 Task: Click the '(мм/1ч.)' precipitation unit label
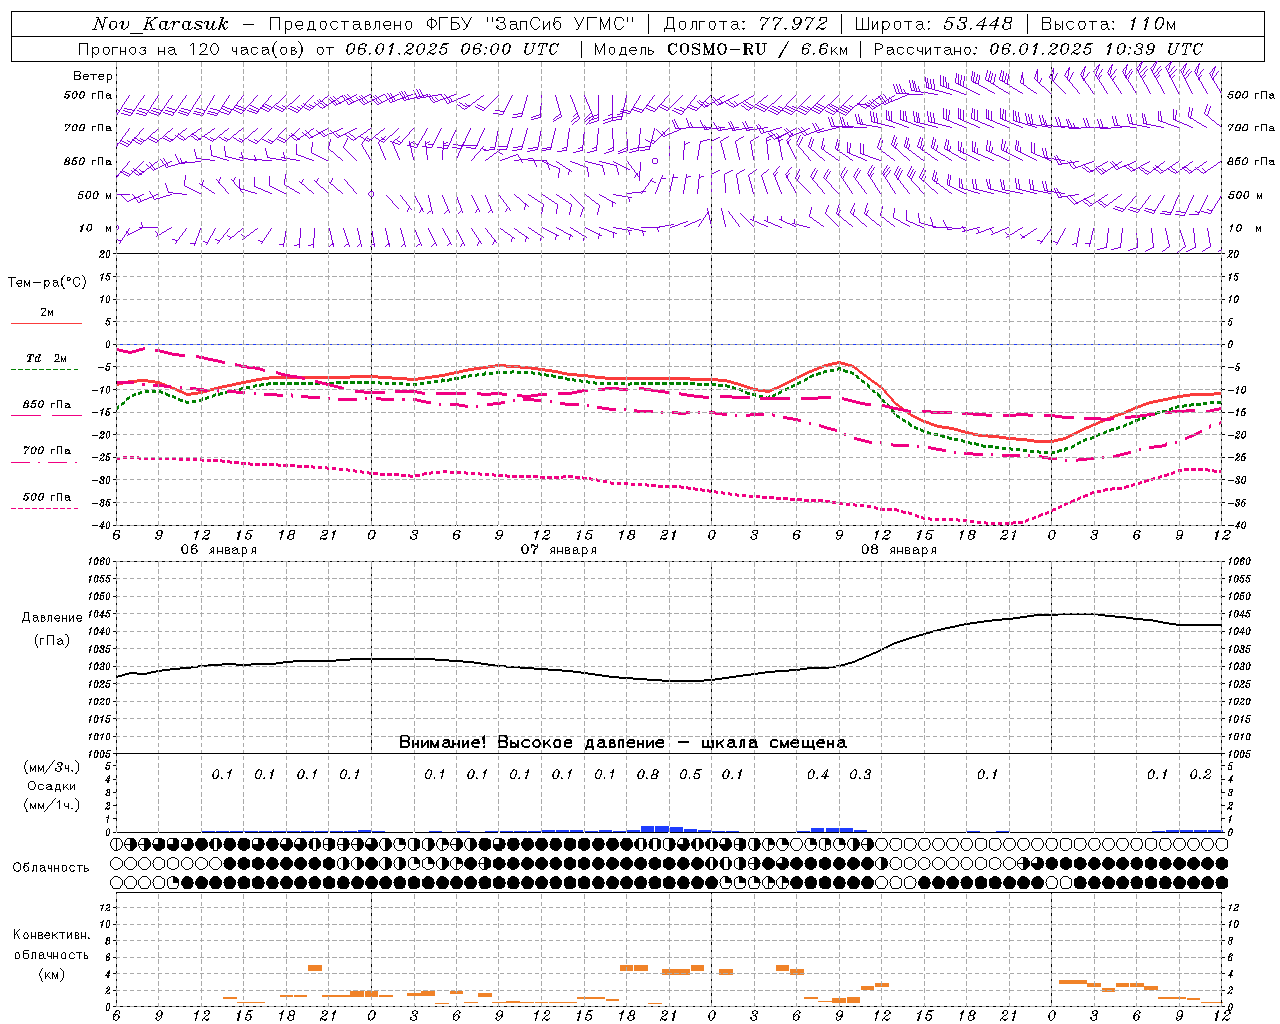pos(52,805)
